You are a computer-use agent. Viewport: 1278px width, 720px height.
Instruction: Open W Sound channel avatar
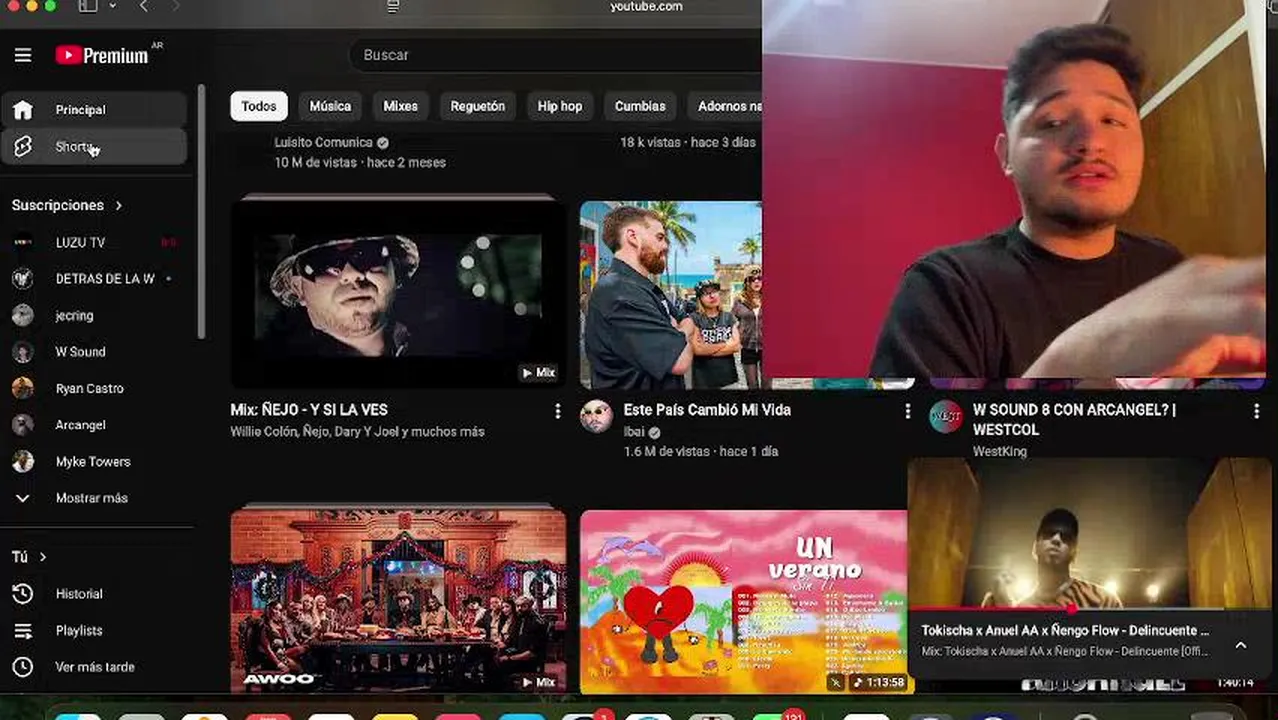click(22, 352)
